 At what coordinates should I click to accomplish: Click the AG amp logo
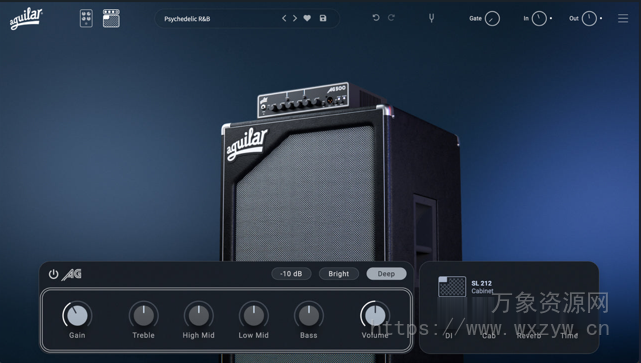click(72, 274)
